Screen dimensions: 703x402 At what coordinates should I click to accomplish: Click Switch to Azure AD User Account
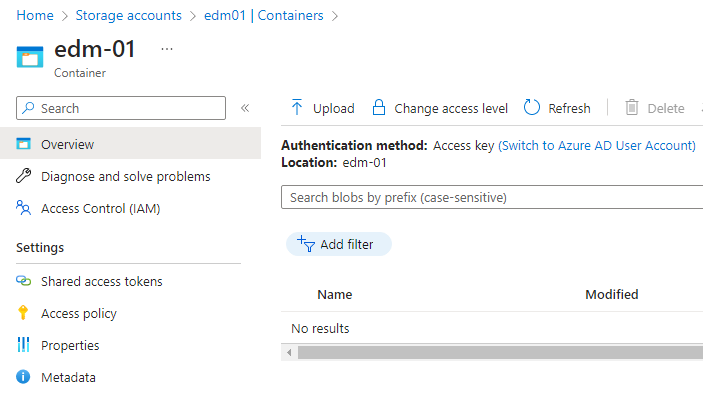coord(597,146)
